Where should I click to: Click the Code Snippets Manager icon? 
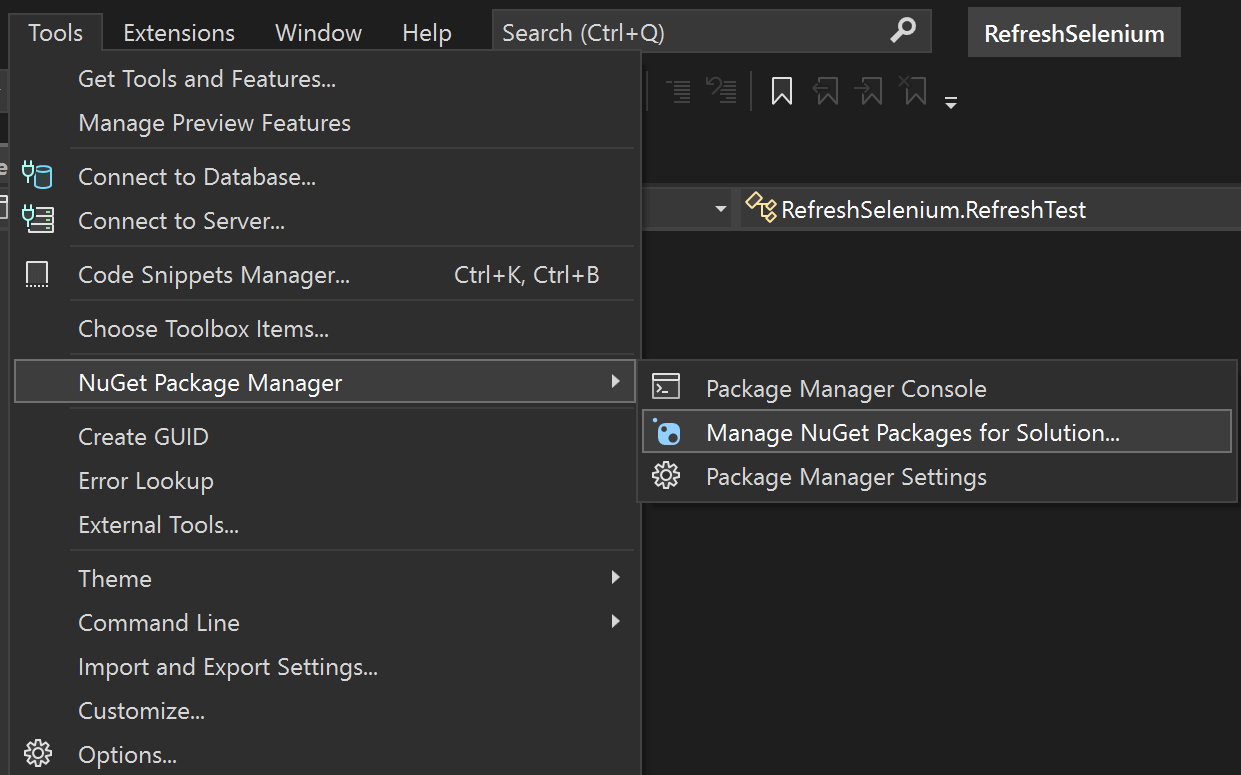click(37, 273)
